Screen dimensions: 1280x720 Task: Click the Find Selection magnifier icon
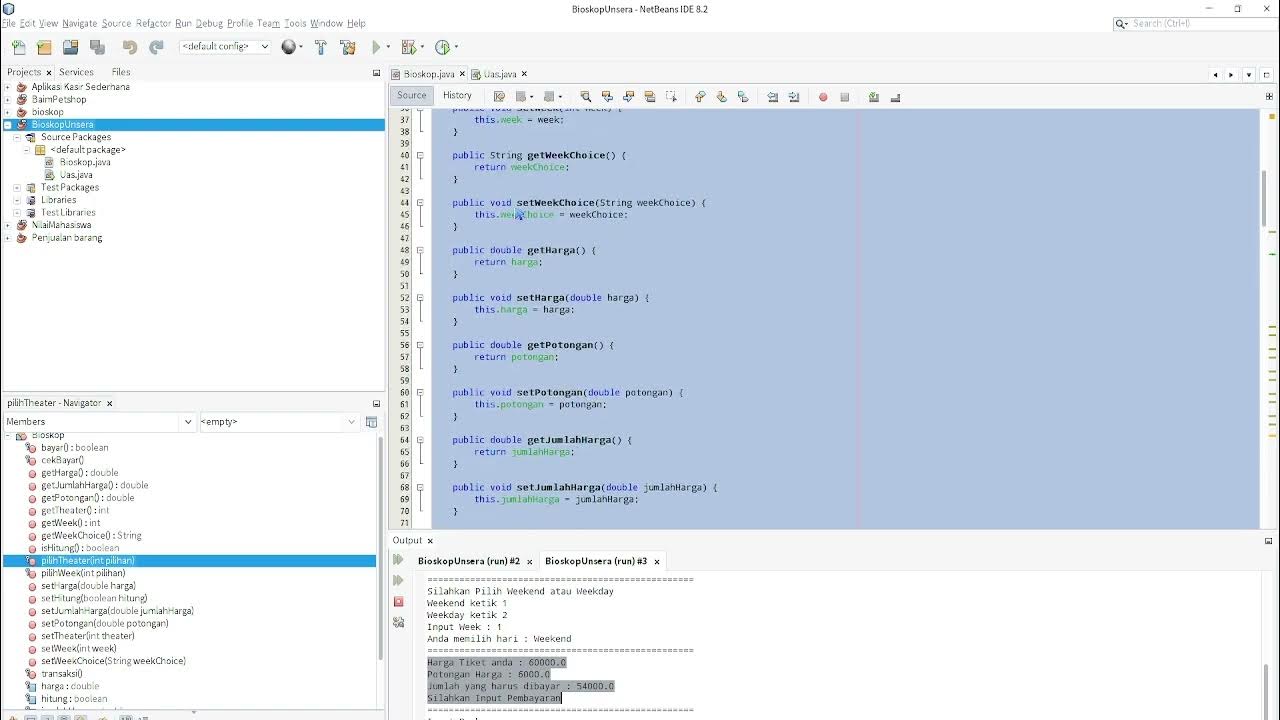[586, 97]
